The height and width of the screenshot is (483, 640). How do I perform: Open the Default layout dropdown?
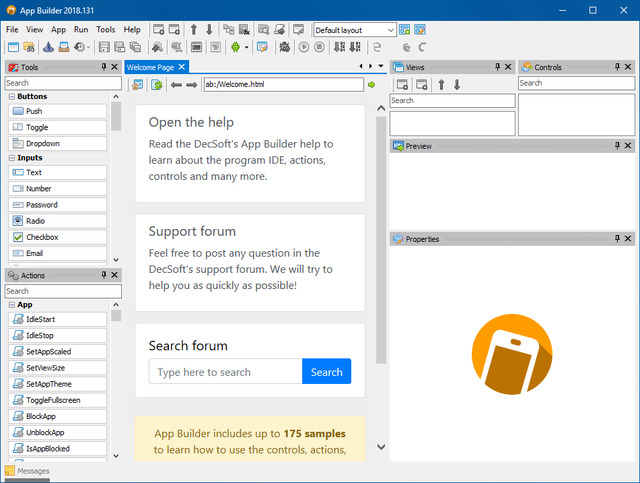point(355,30)
